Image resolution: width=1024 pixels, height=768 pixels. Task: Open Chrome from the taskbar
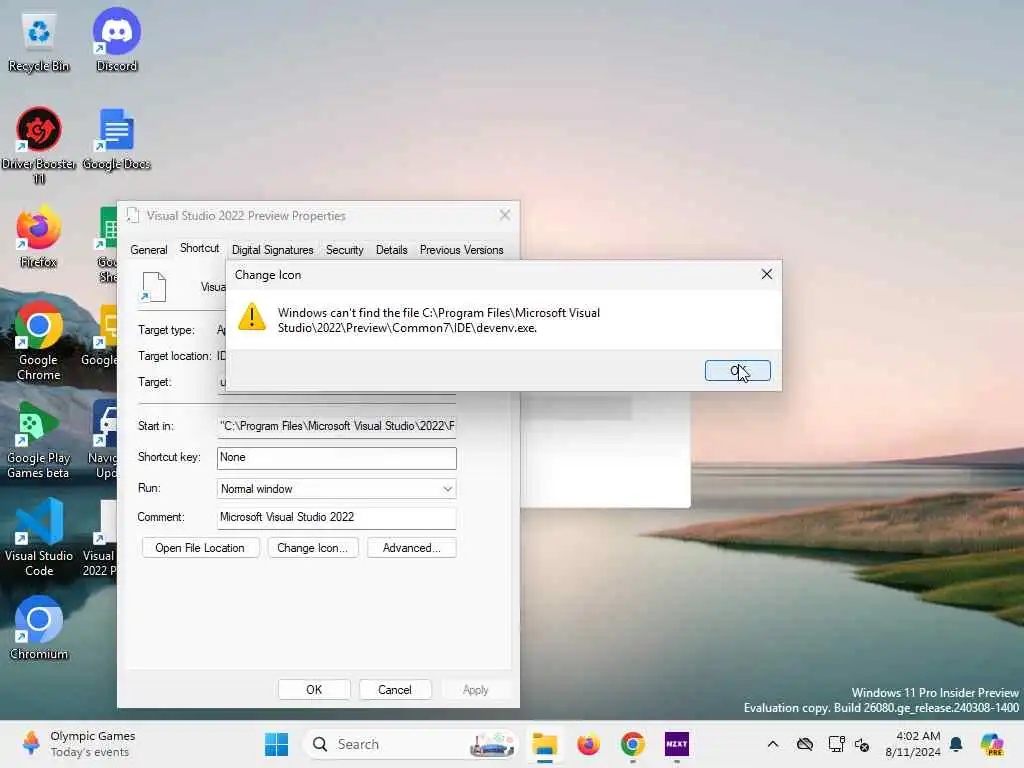(632, 744)
